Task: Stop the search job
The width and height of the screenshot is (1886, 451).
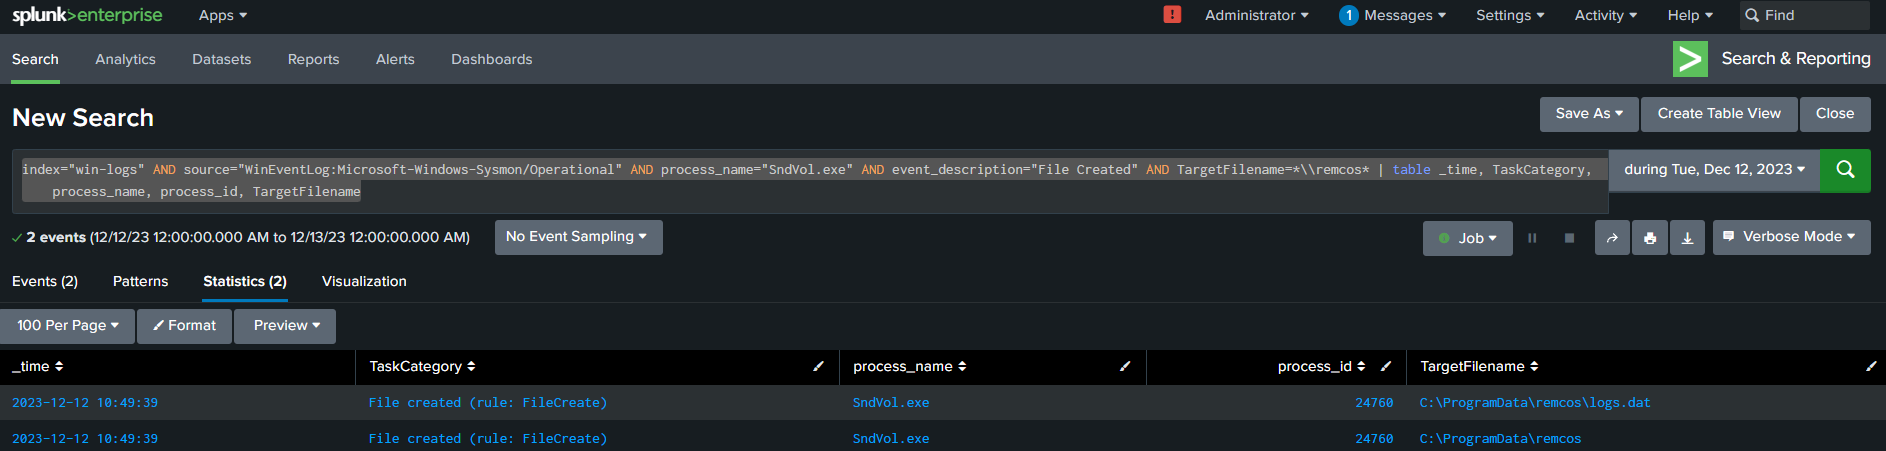Action: pos(1569,238)
